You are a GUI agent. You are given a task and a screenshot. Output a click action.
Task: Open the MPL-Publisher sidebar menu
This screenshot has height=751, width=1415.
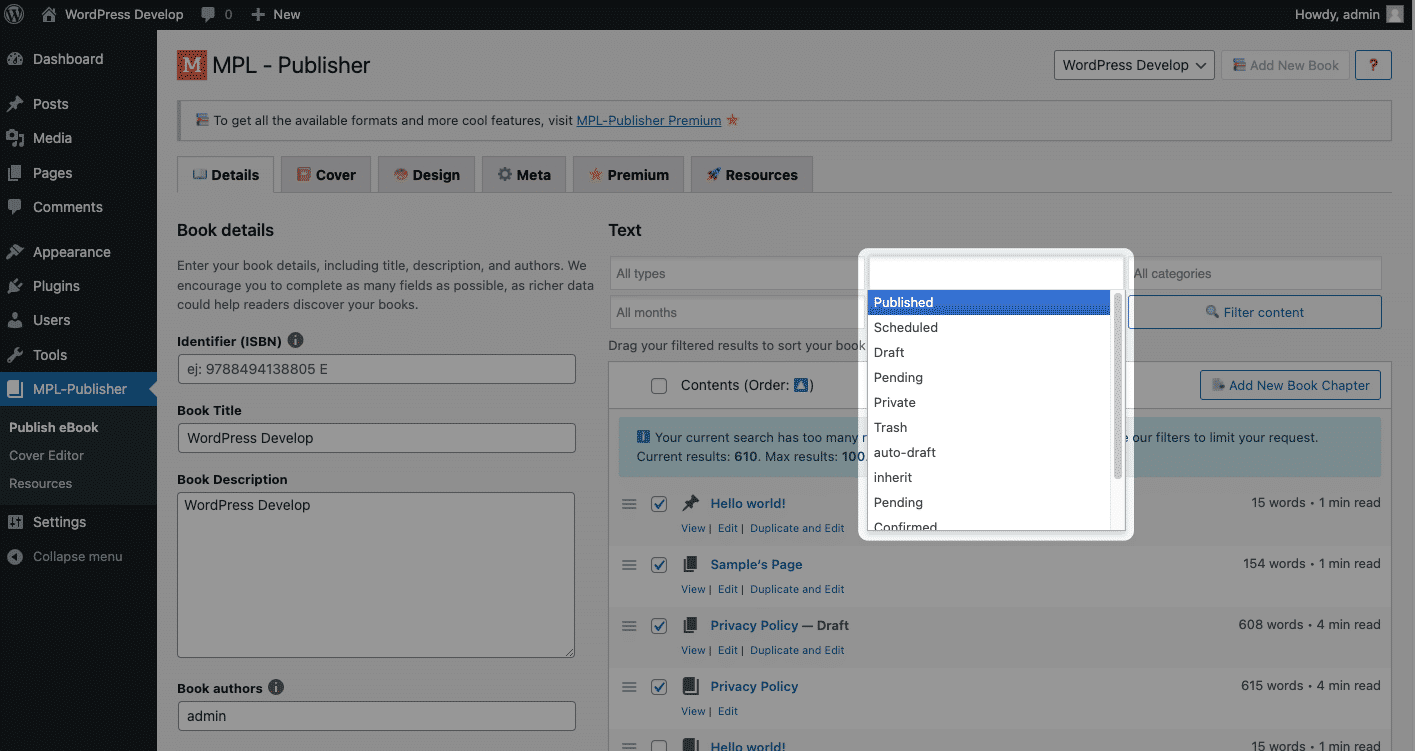click(78, 389)
